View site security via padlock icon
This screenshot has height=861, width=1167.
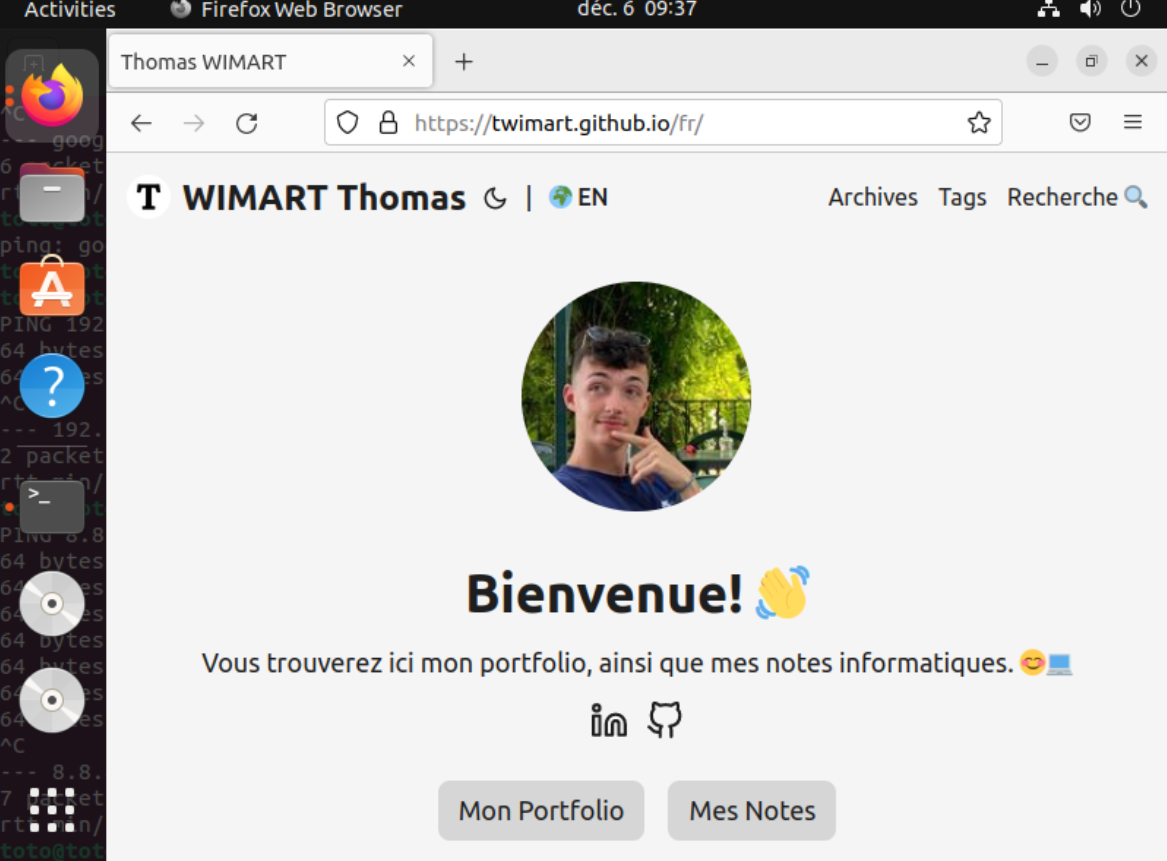click(388, 122)
